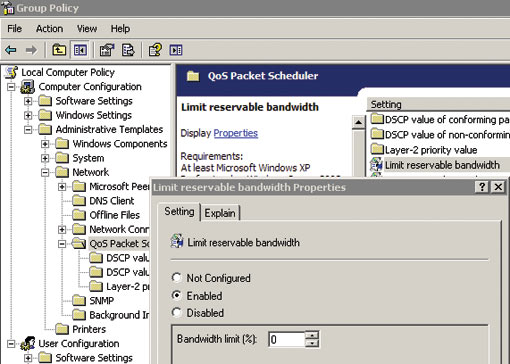Select the Printers tree item
This screenshot has width=510, height=364.
tap(89, 329)
